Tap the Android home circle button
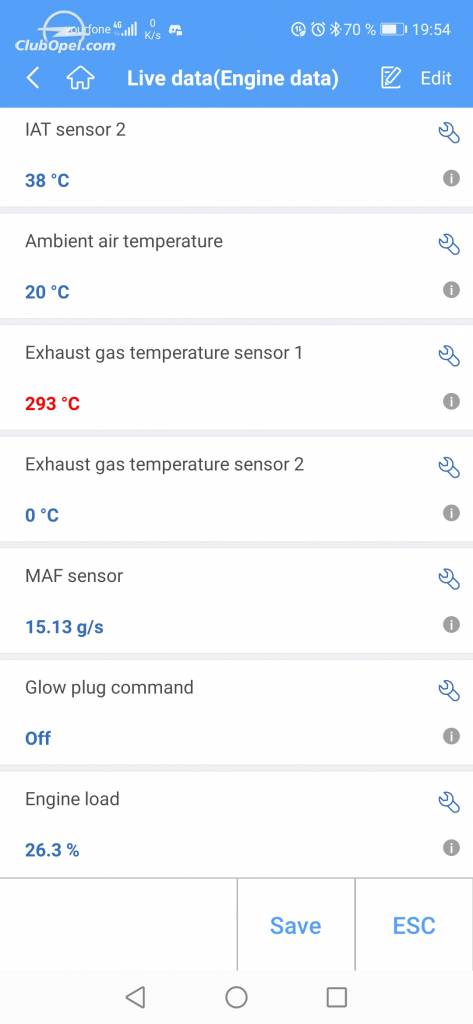Screen dimensions: 473x1024 (236, 997)
